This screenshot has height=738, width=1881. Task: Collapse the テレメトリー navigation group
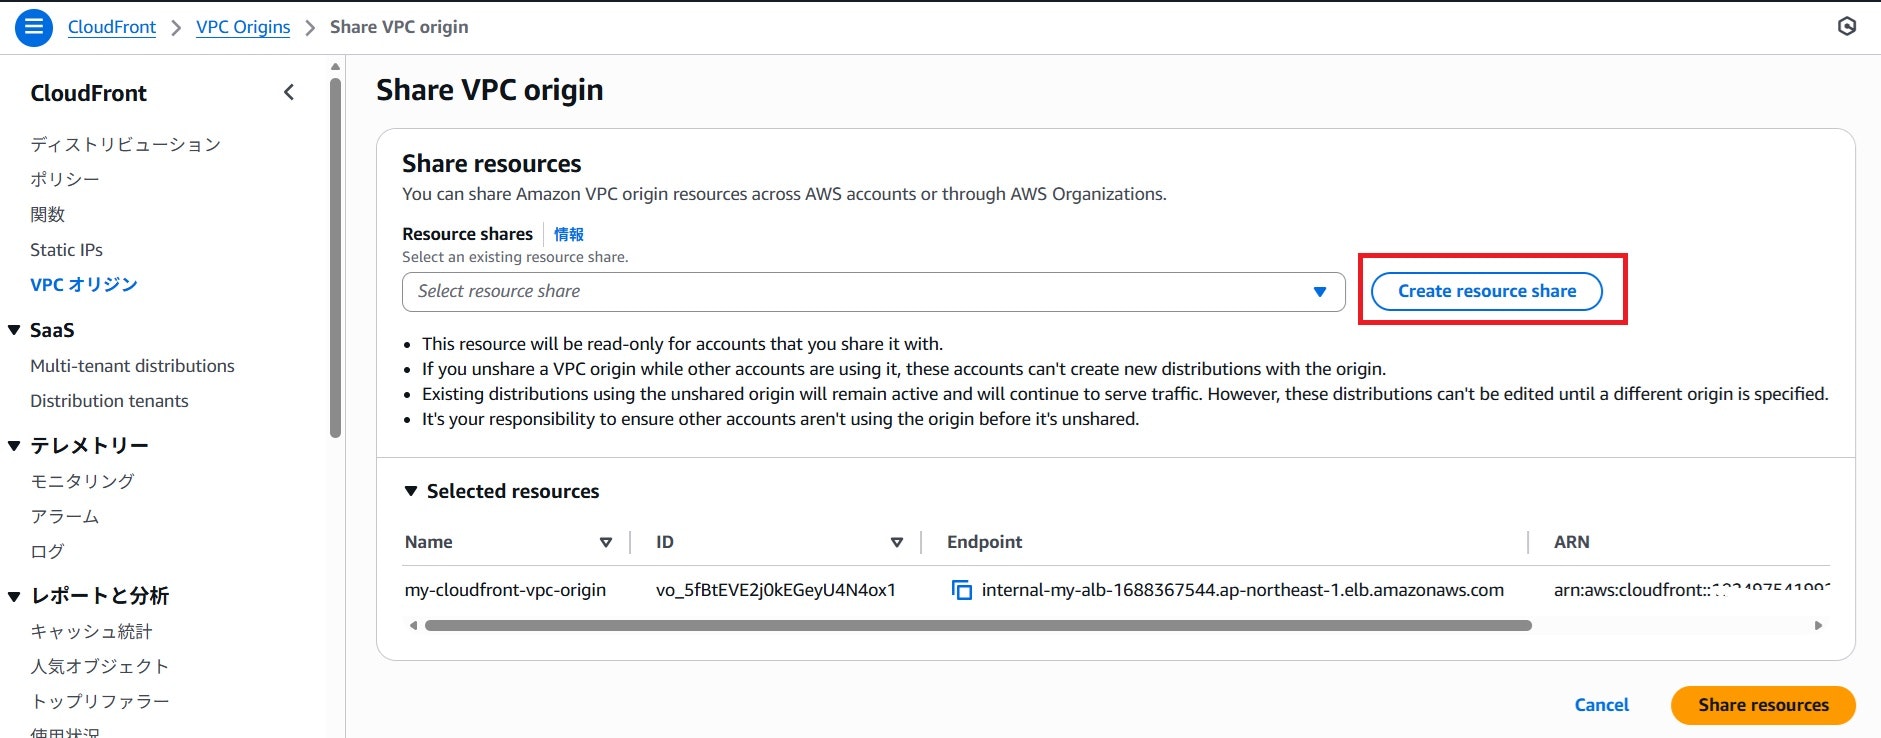coord(14,445)
